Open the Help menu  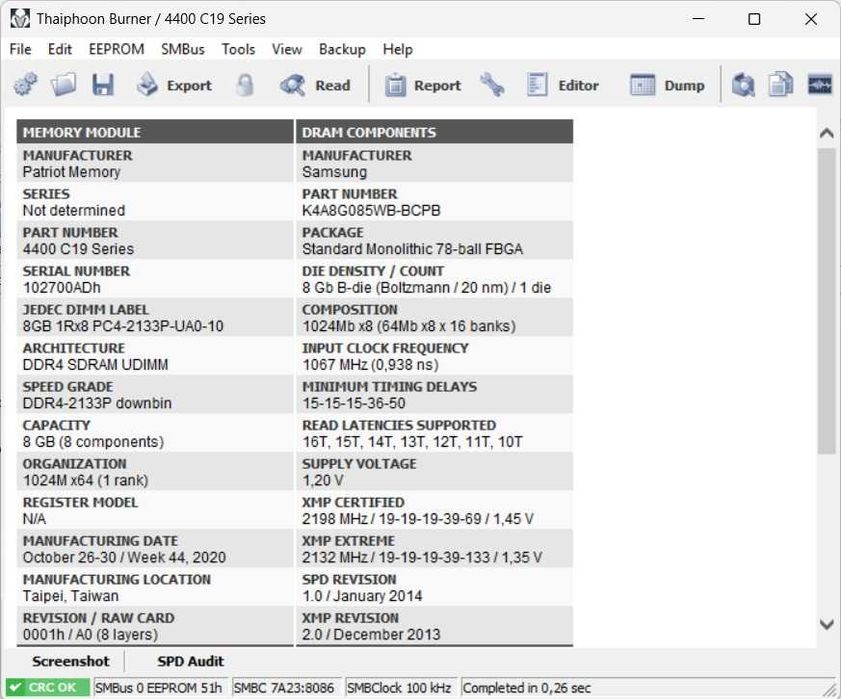[x=397, y=49]
